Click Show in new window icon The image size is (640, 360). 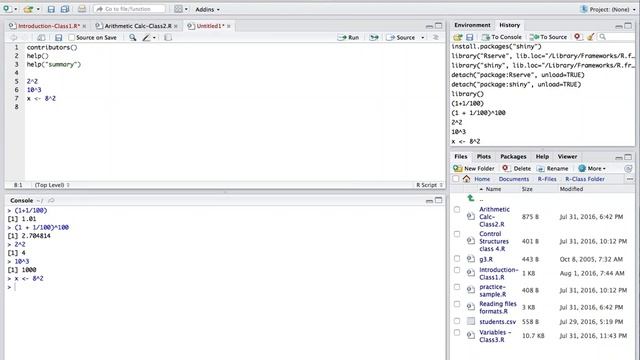pyautogui.click(x=41, y=37)
